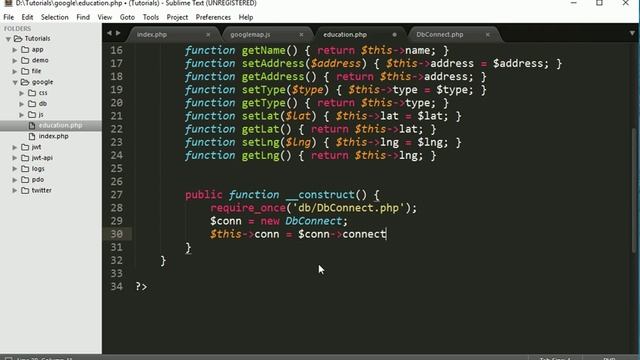Open the File menu
Screen dimensions: 640x360
tap(9, 17)
